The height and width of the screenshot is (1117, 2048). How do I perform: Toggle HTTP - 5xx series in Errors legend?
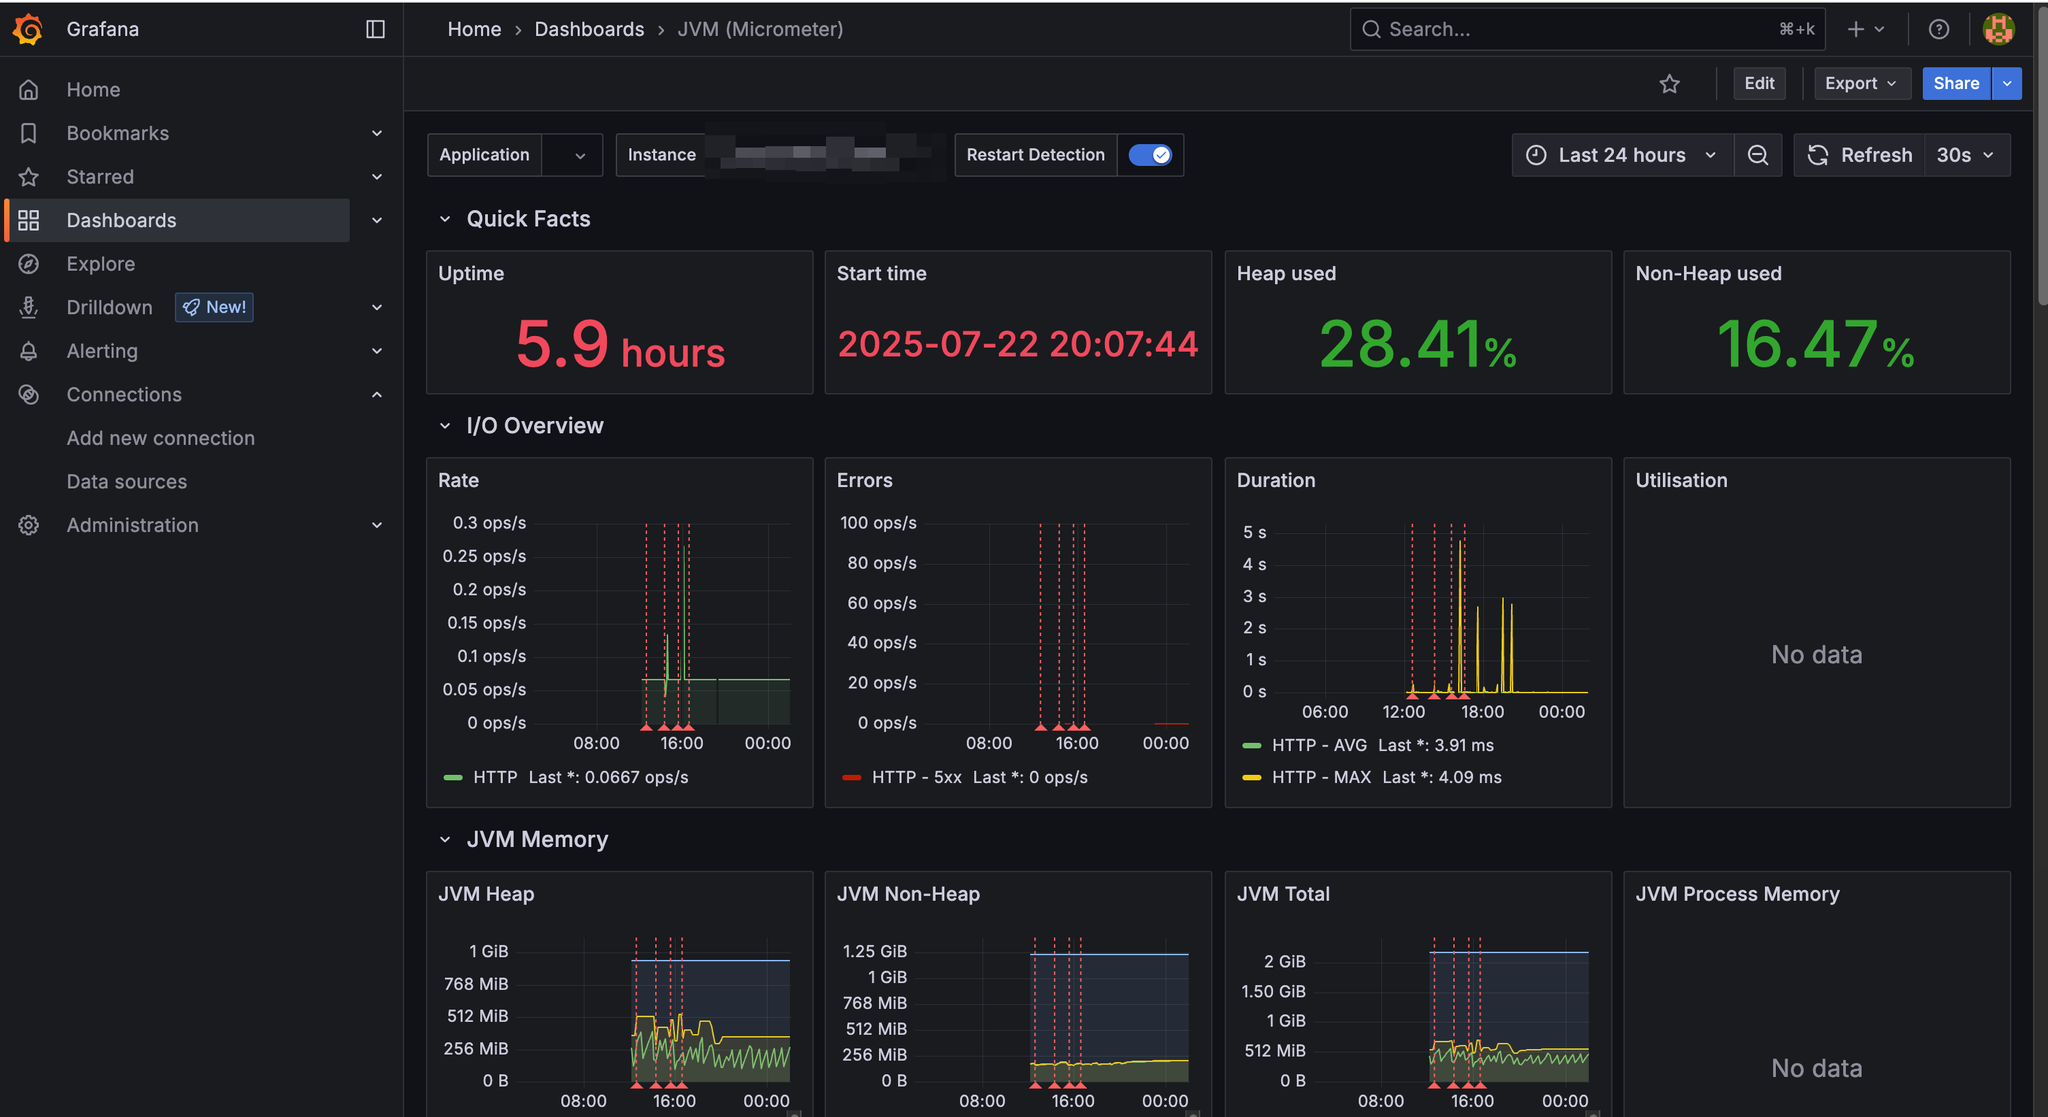point(916,777)
